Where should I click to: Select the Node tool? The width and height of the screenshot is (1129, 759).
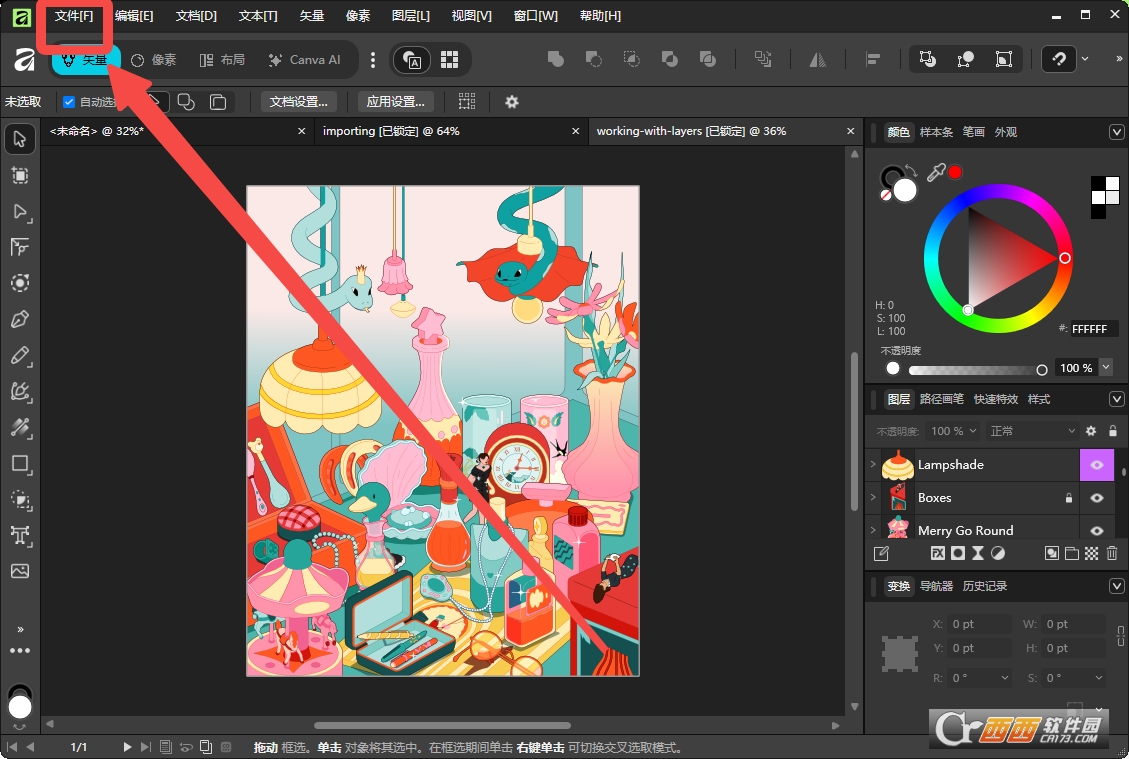coord(20,212)
